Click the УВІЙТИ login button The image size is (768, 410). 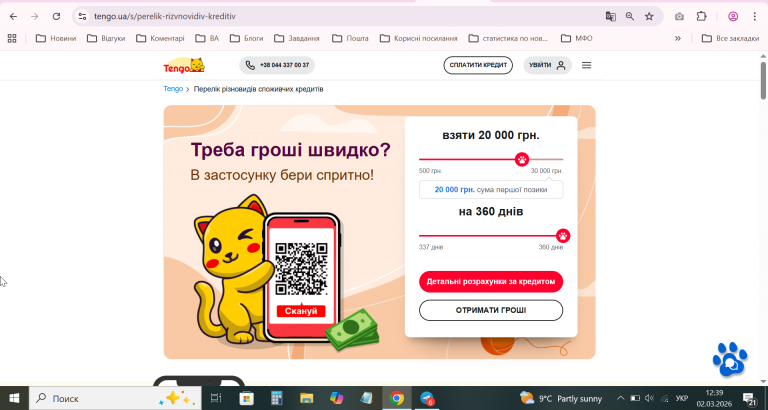(x=548, y=65)
